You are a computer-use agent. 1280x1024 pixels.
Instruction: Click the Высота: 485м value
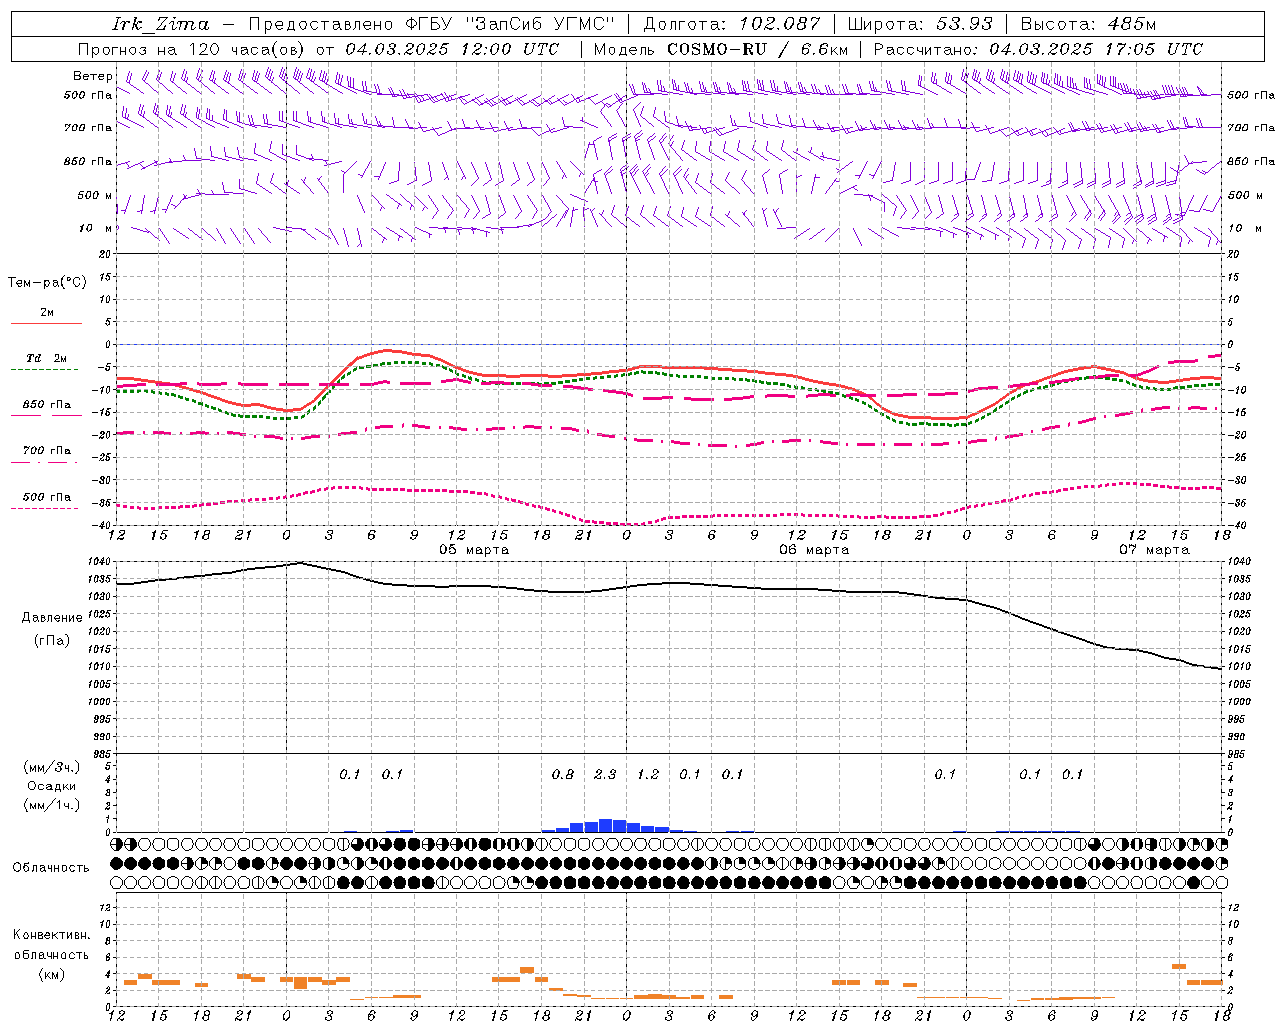(x=1088, y=24)
